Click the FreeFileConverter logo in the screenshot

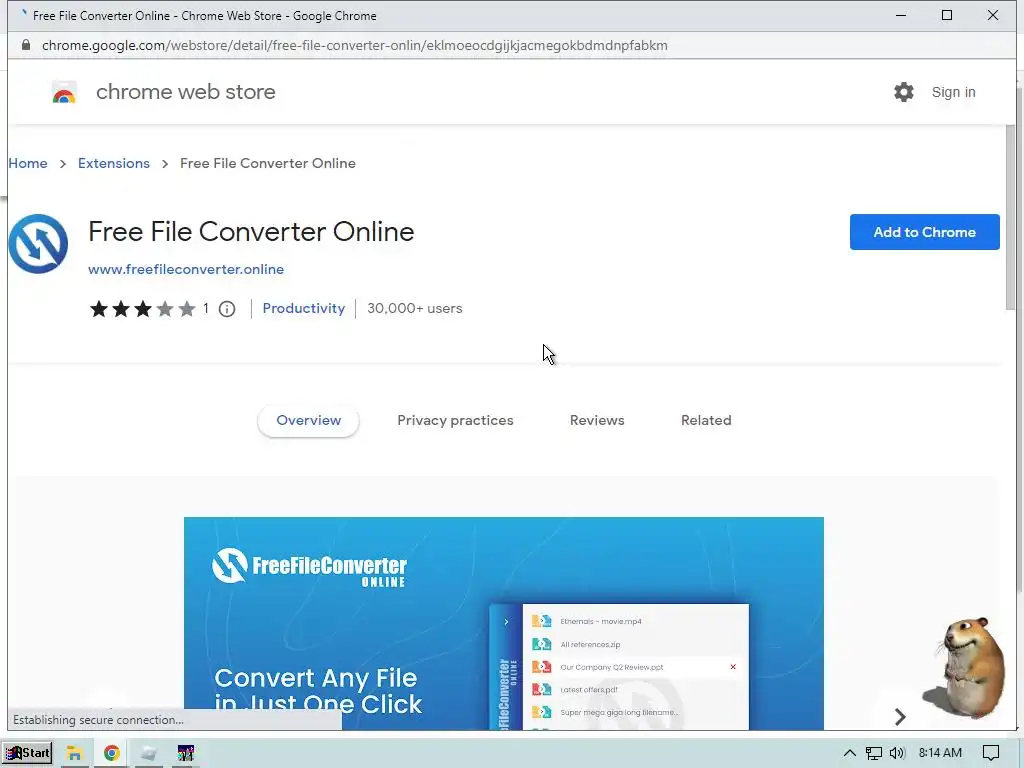click(x=310, y=567)
